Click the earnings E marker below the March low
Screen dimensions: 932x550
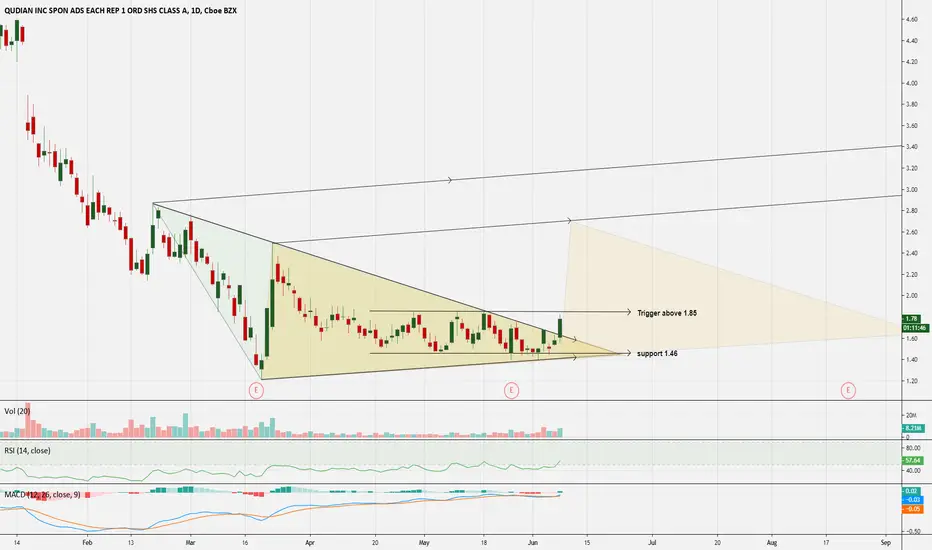click(256, 391)
